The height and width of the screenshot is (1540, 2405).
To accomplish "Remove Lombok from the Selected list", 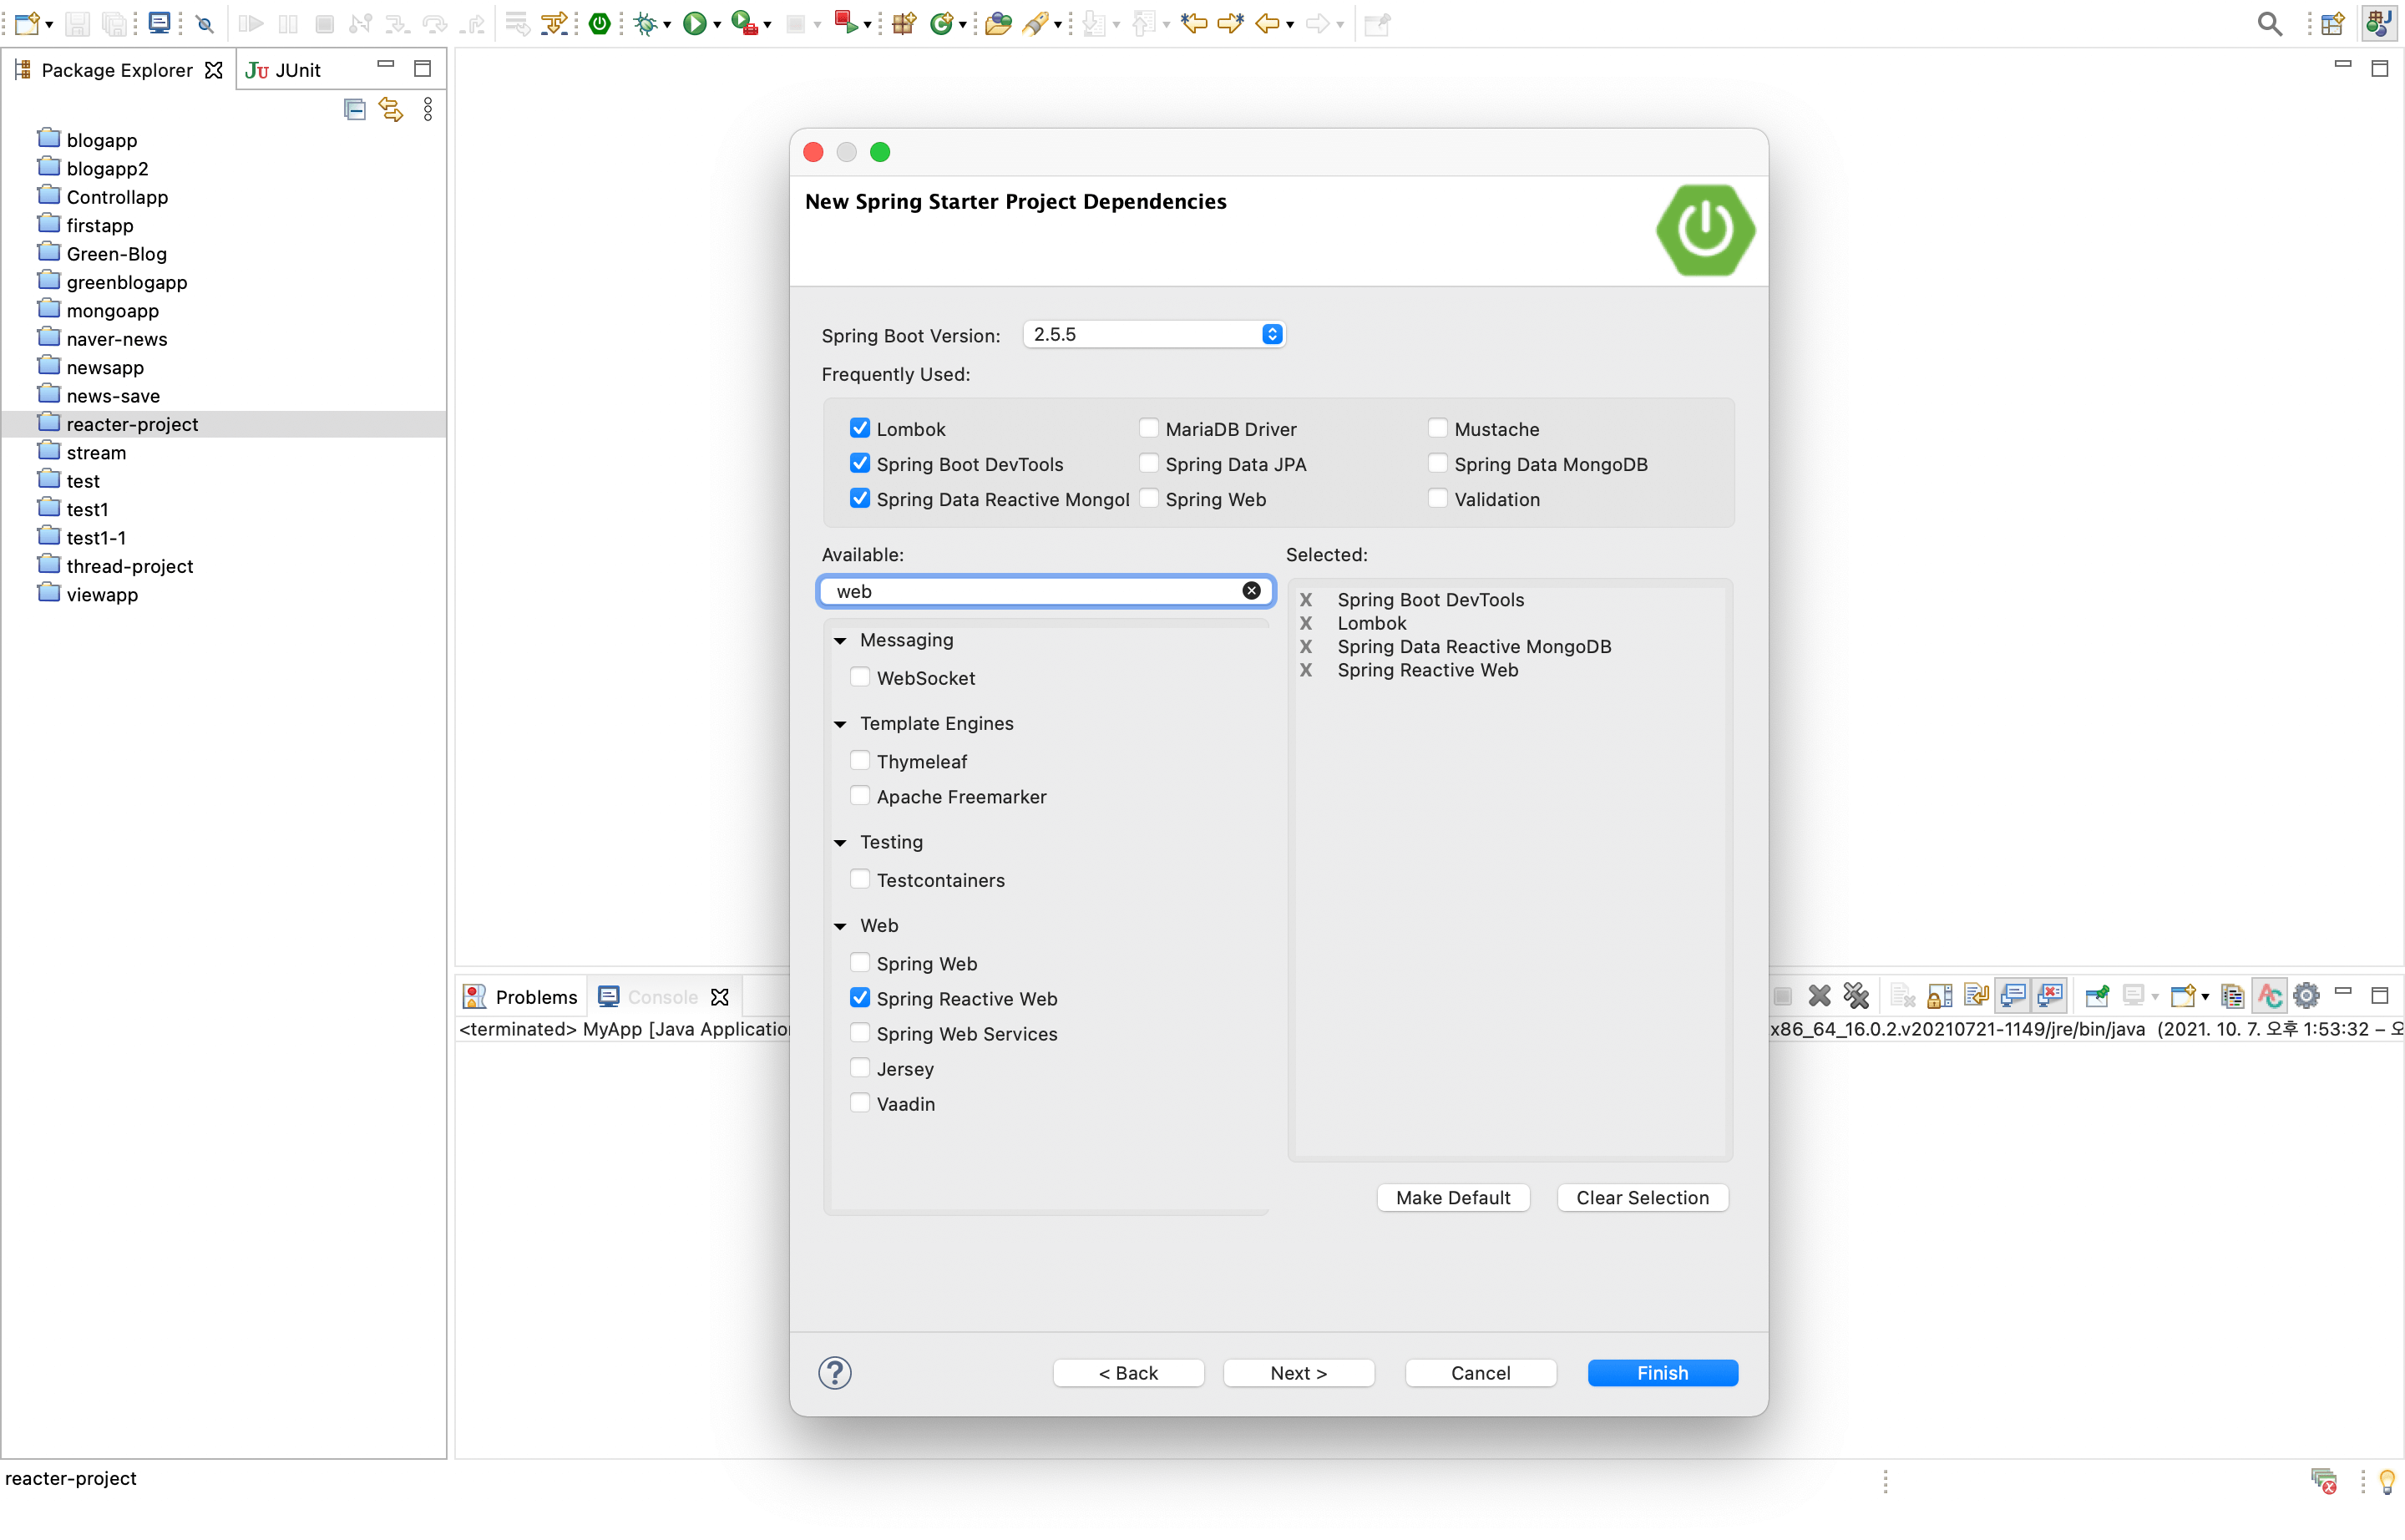I will click(x=1306, y=623).
